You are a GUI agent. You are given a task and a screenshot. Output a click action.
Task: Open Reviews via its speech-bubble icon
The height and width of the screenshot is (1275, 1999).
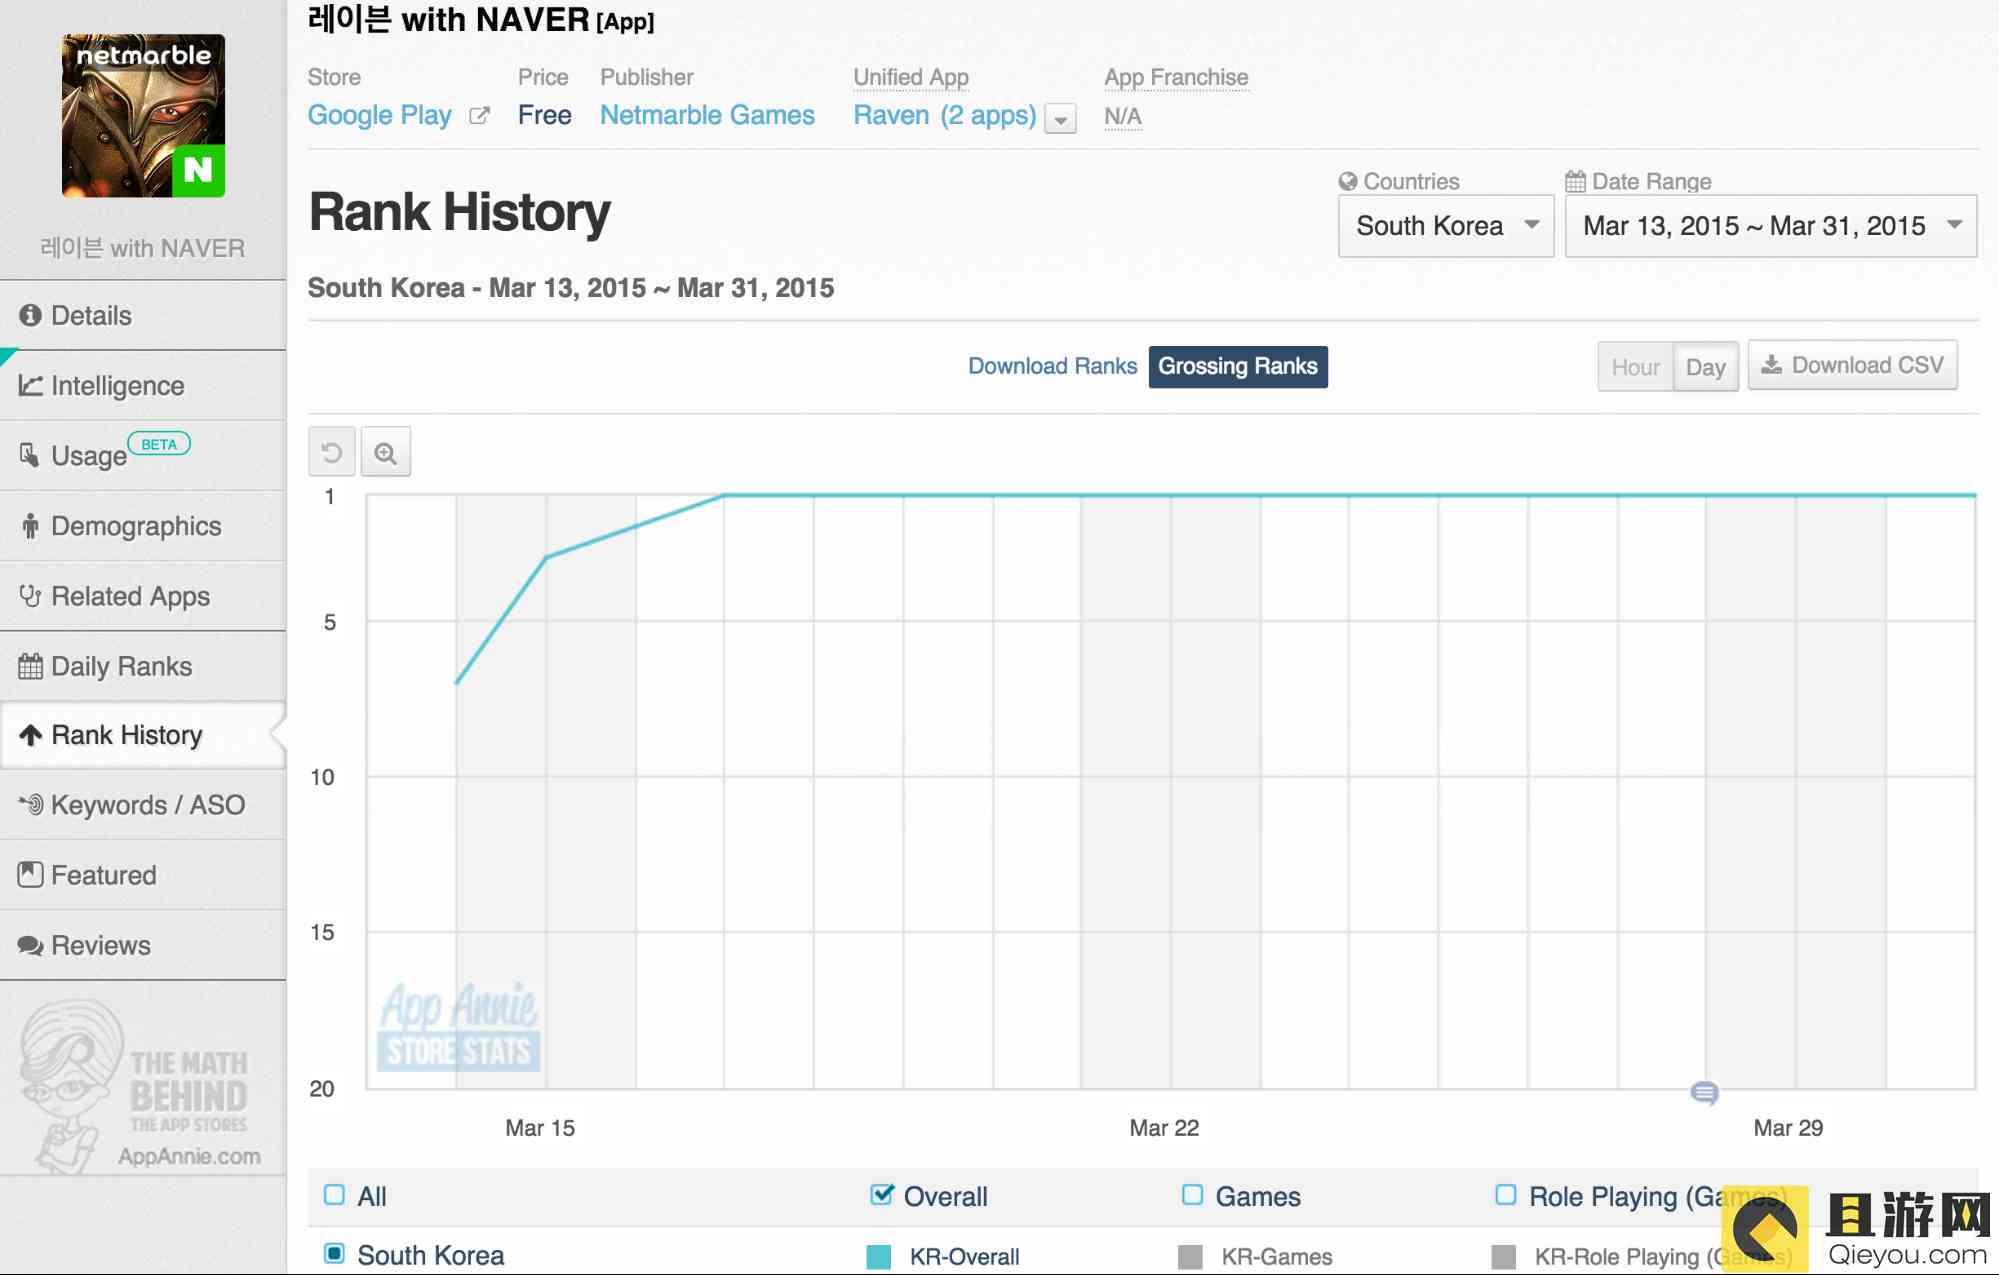30,945
